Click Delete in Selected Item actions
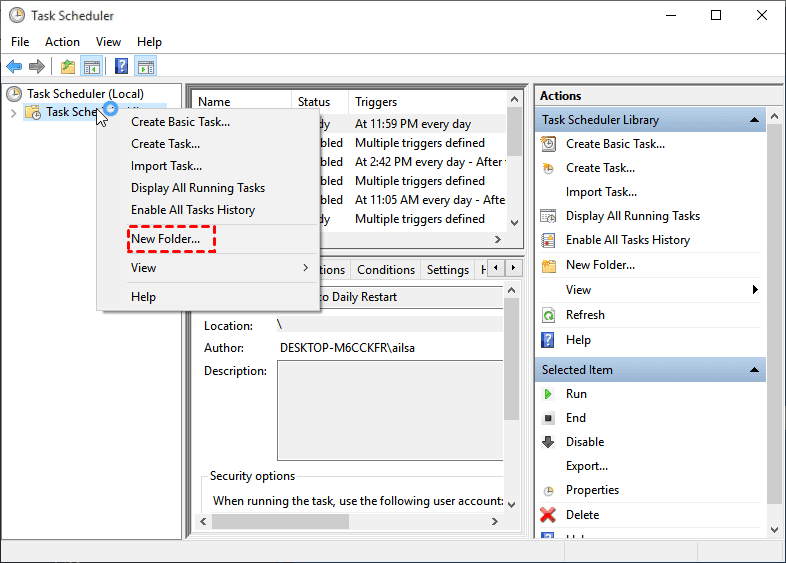 coord(582,515)
